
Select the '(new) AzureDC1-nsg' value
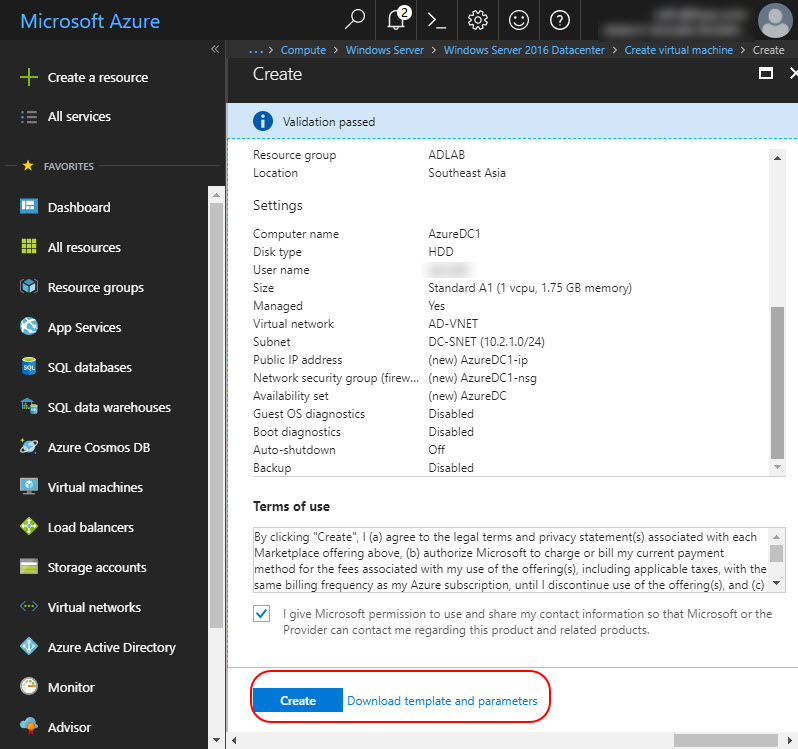[x=482, y=378]
